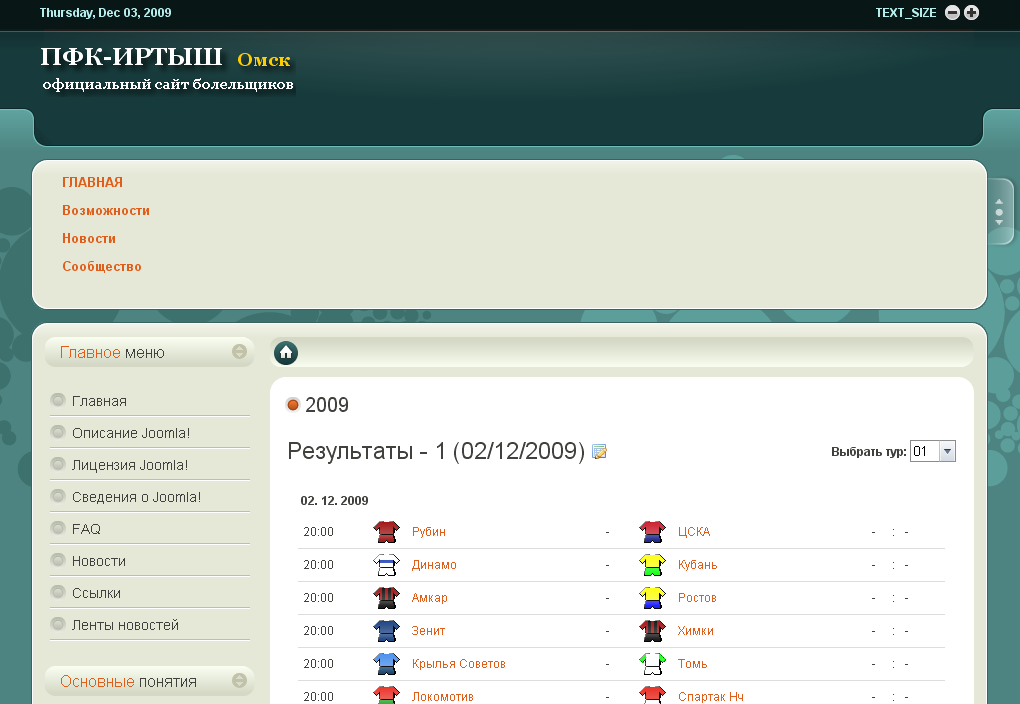Open Сведения о Joomla! sidebar item
Image resolution: width=1020 pixels, height=704 pixels.
137,497
